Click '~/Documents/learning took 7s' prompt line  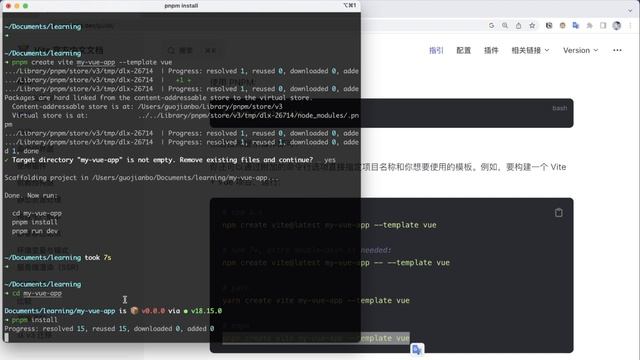(x=58, y=258)
